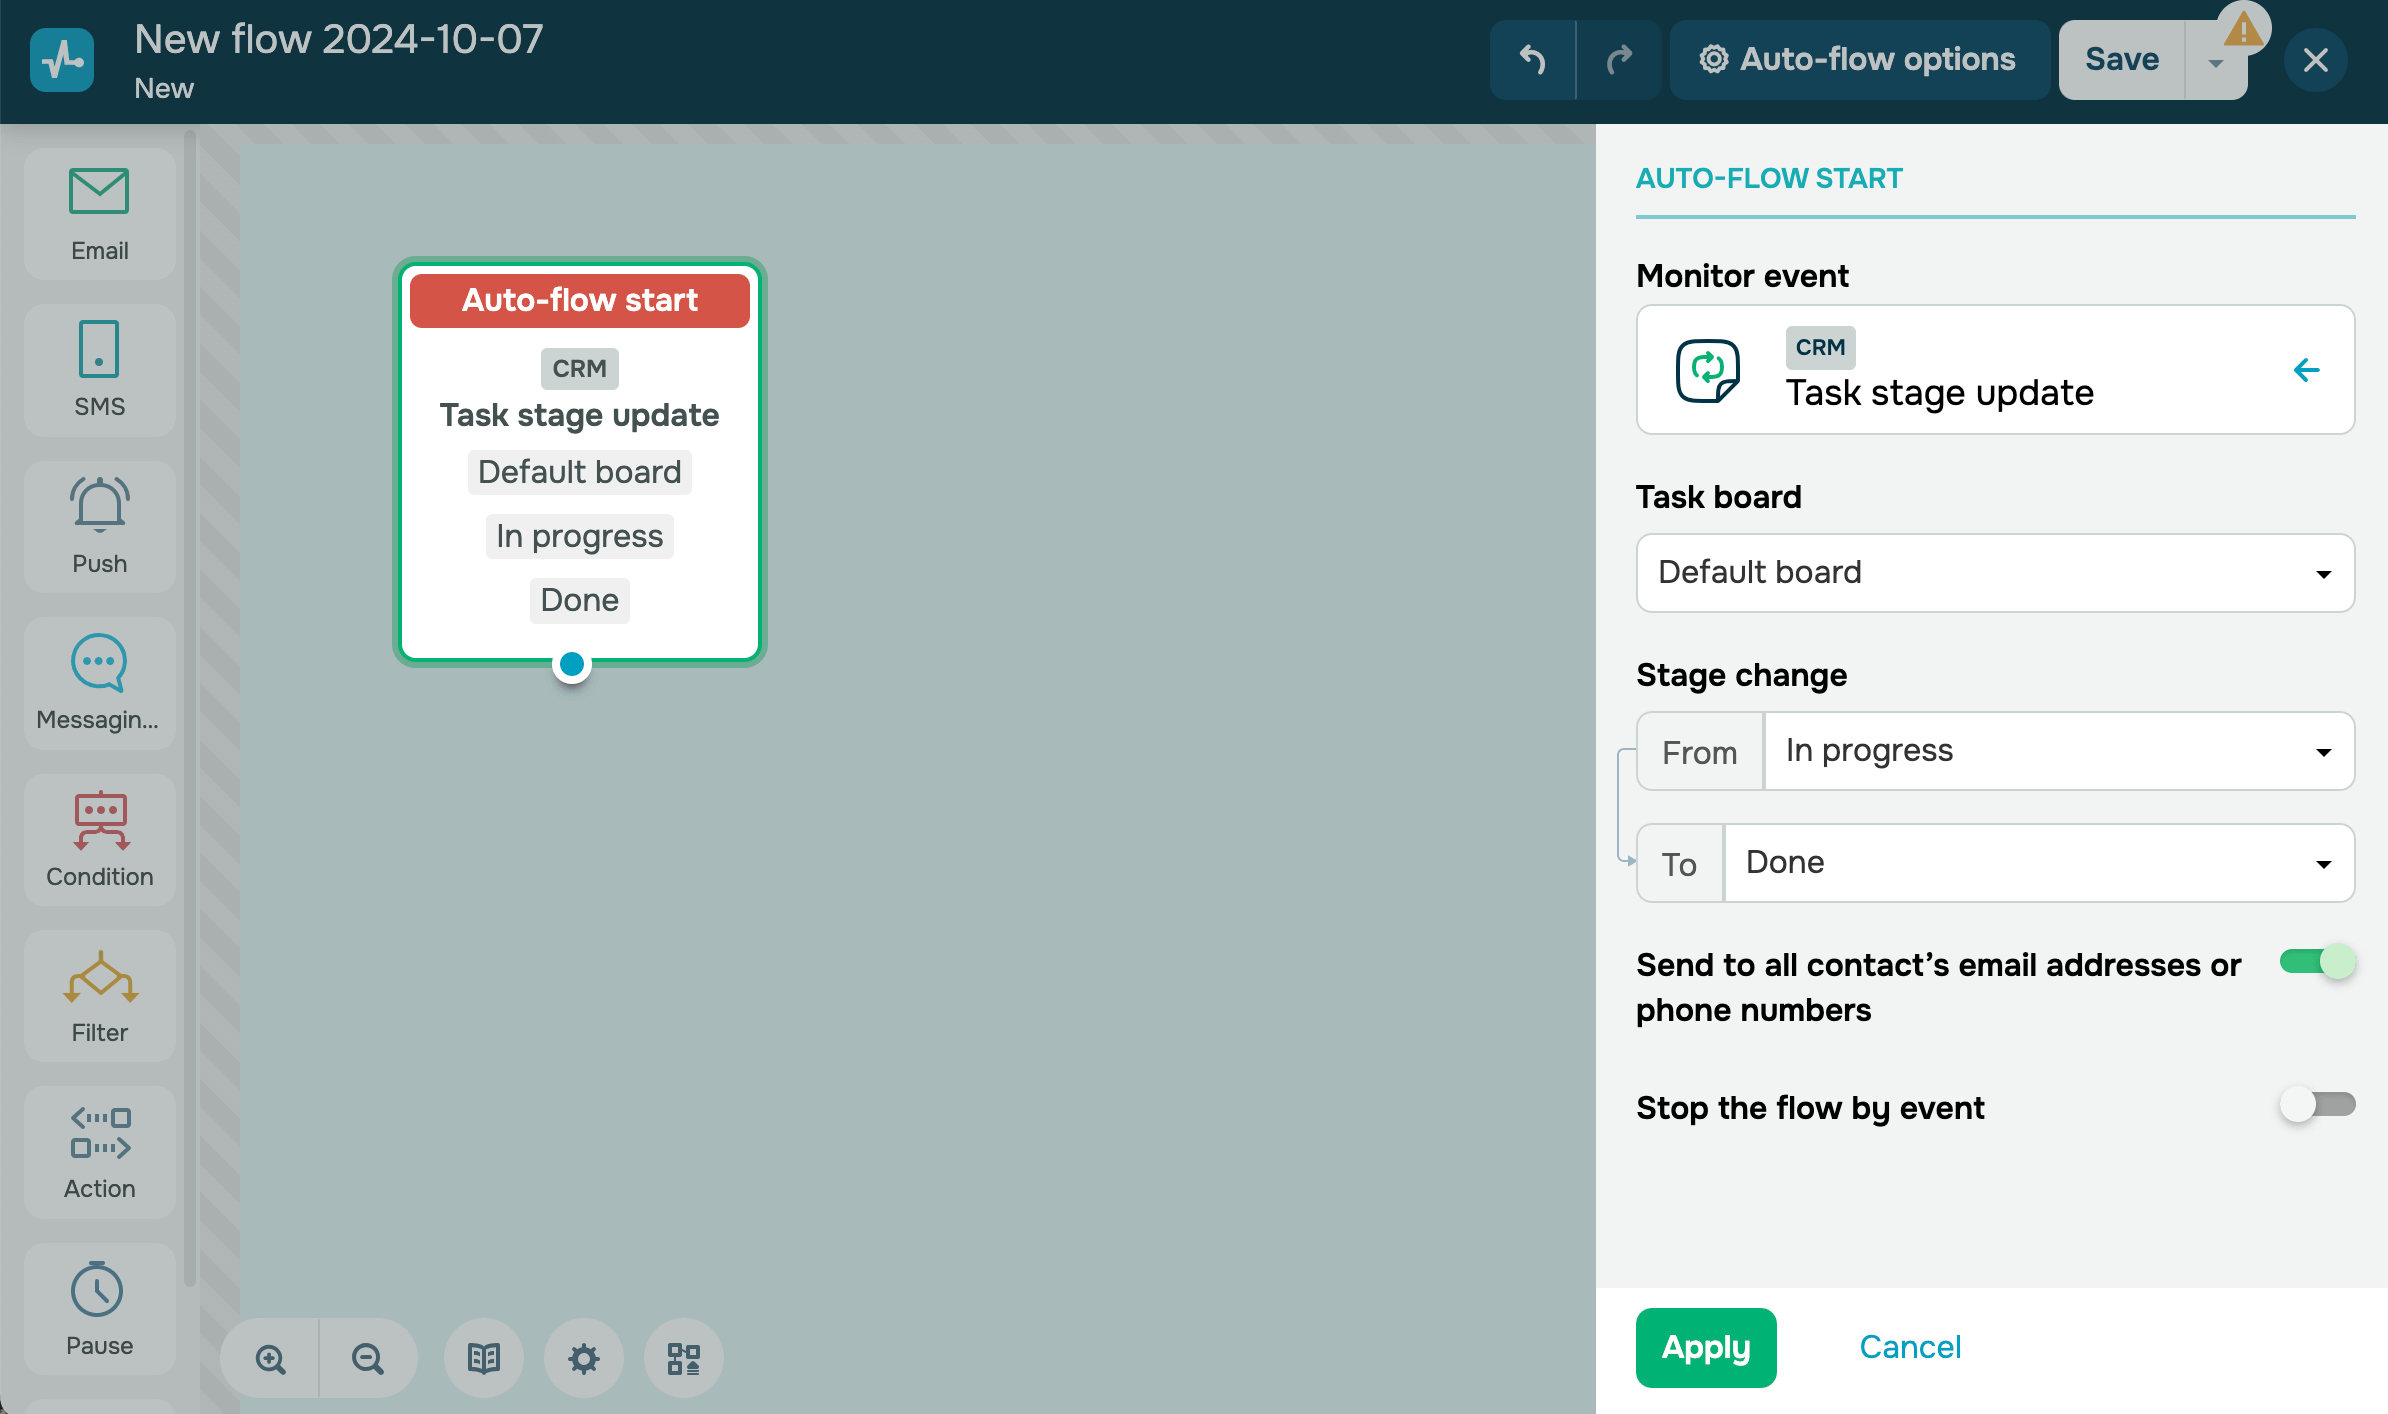The height and width of the screenshot is (1414, 2388).
Task: Click the Cancel link
Action: point(1910,1347)
